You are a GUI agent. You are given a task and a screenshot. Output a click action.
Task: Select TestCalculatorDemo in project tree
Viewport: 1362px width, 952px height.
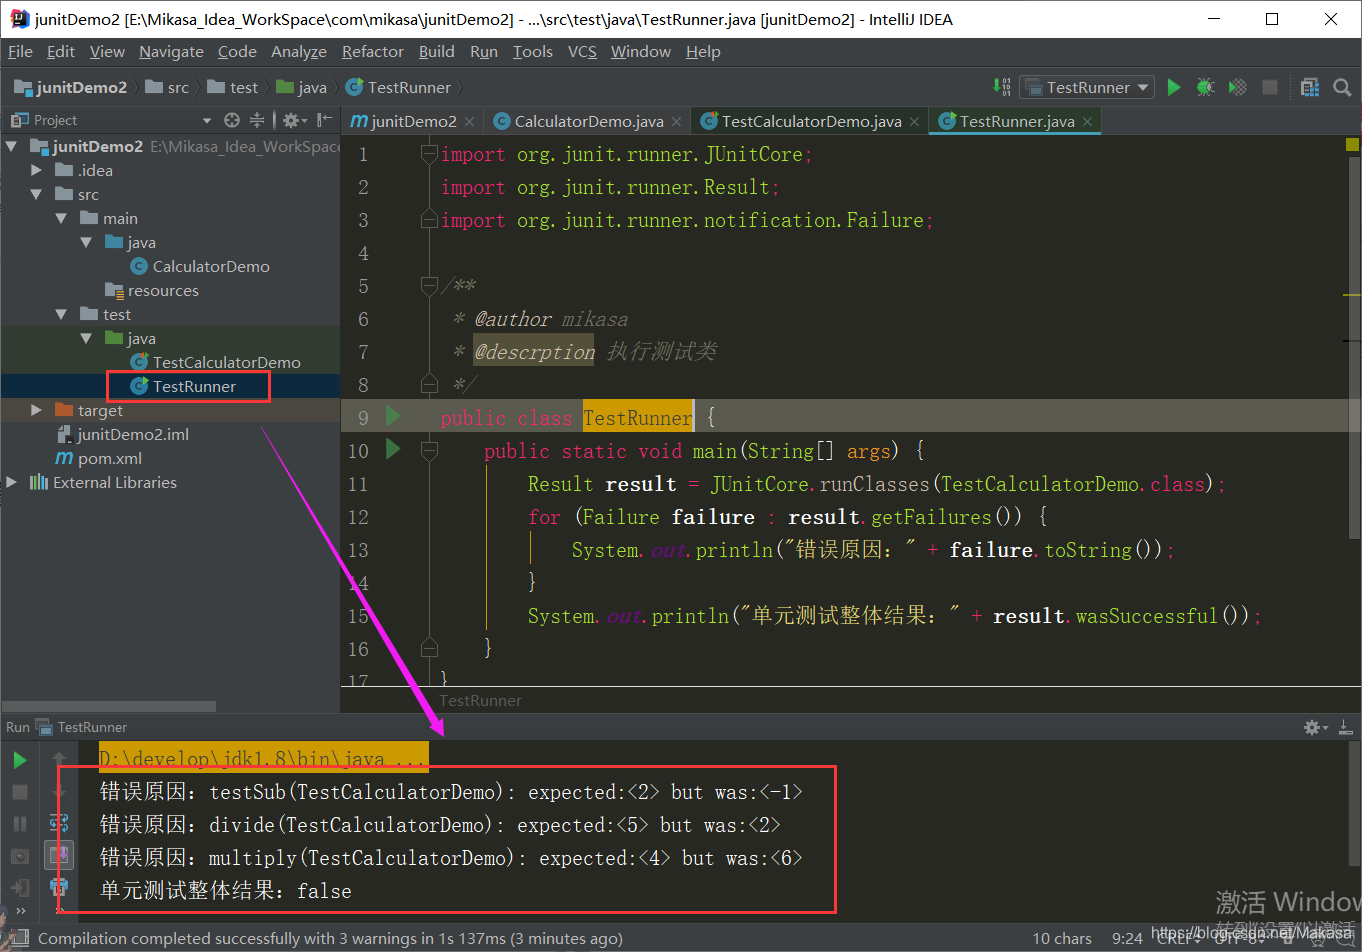(x=226, y=362)
